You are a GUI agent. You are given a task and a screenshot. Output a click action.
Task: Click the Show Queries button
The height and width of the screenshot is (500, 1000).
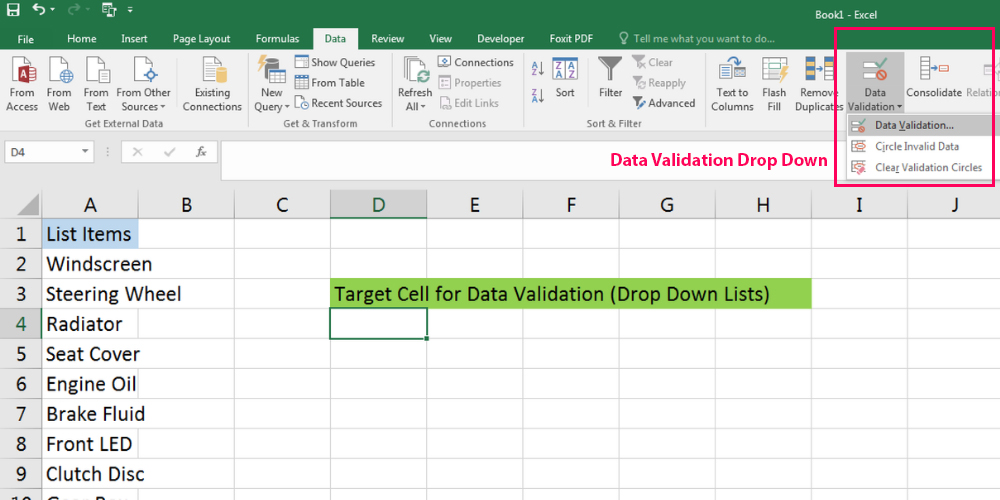tap(335, 62)
